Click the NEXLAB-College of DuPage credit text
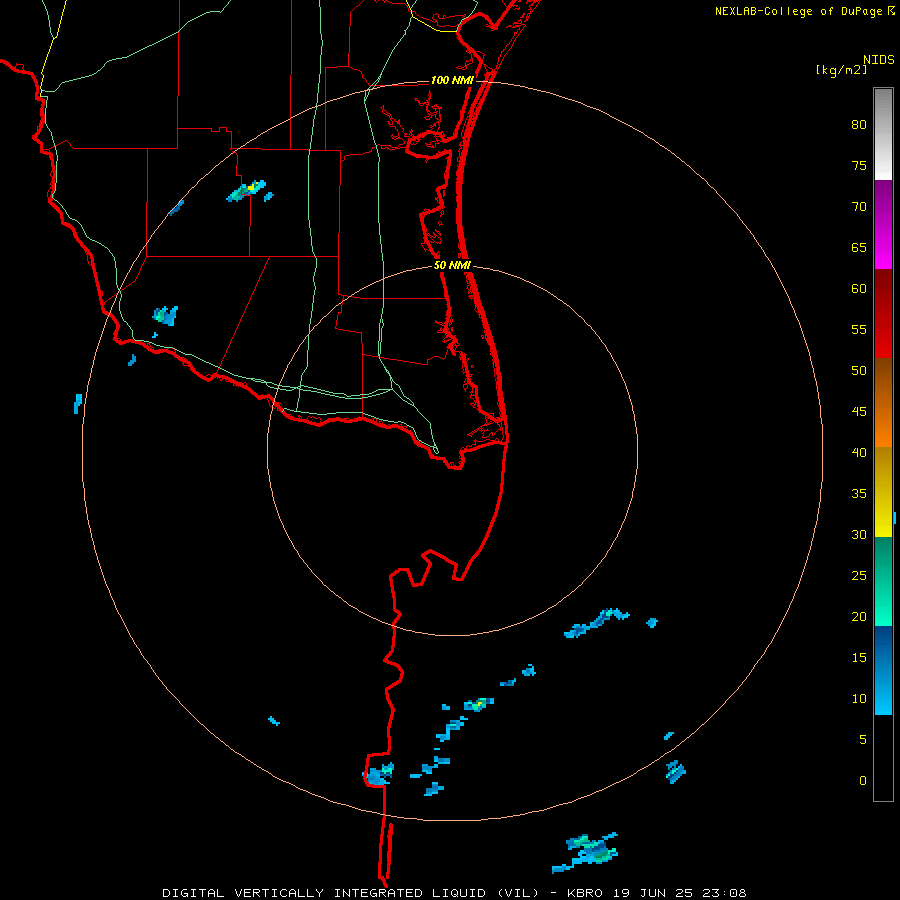 (798, 11)
